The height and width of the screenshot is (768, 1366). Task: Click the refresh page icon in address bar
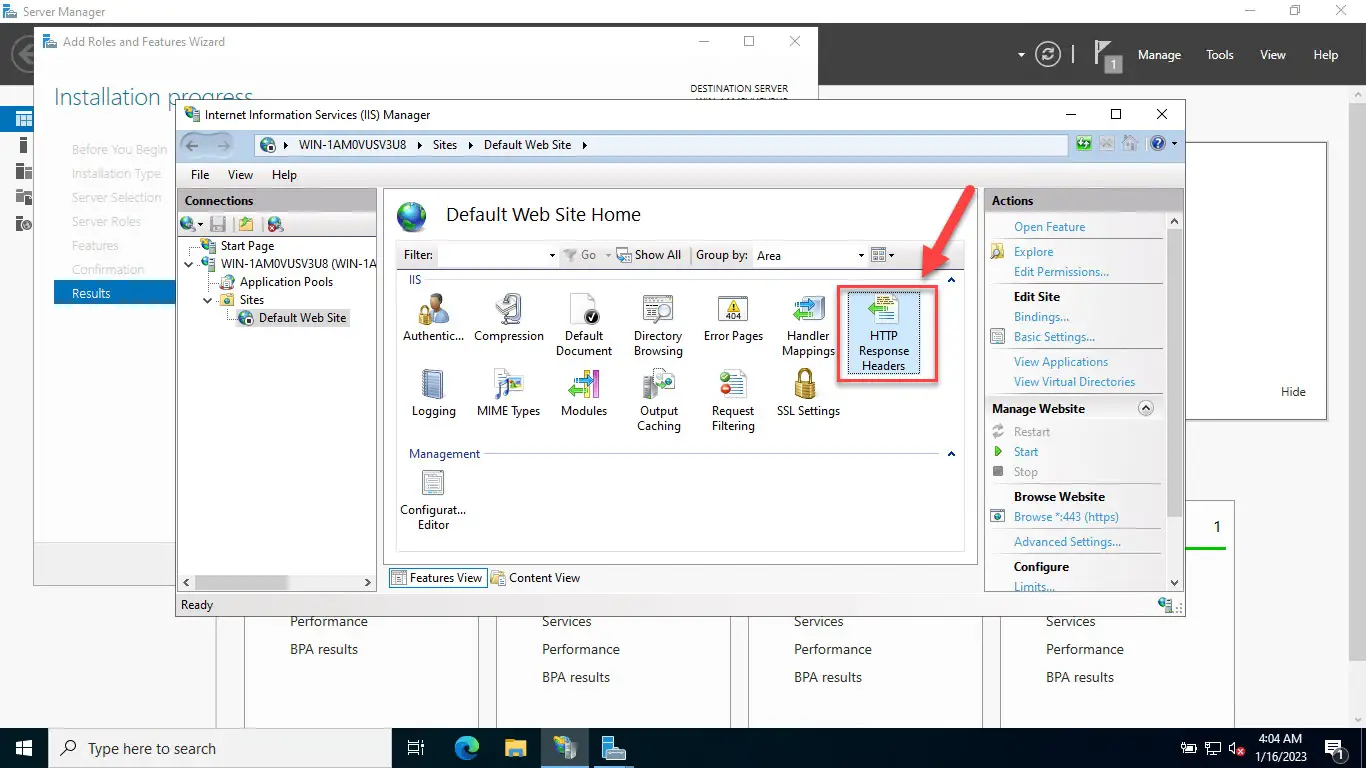[1084, 144]
